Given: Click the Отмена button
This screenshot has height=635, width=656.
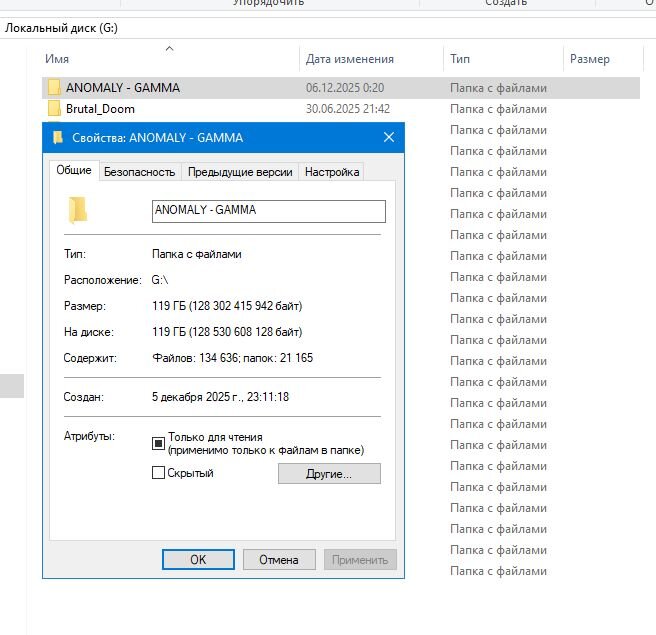Looking at the screenshot, I should coord(279,559).
